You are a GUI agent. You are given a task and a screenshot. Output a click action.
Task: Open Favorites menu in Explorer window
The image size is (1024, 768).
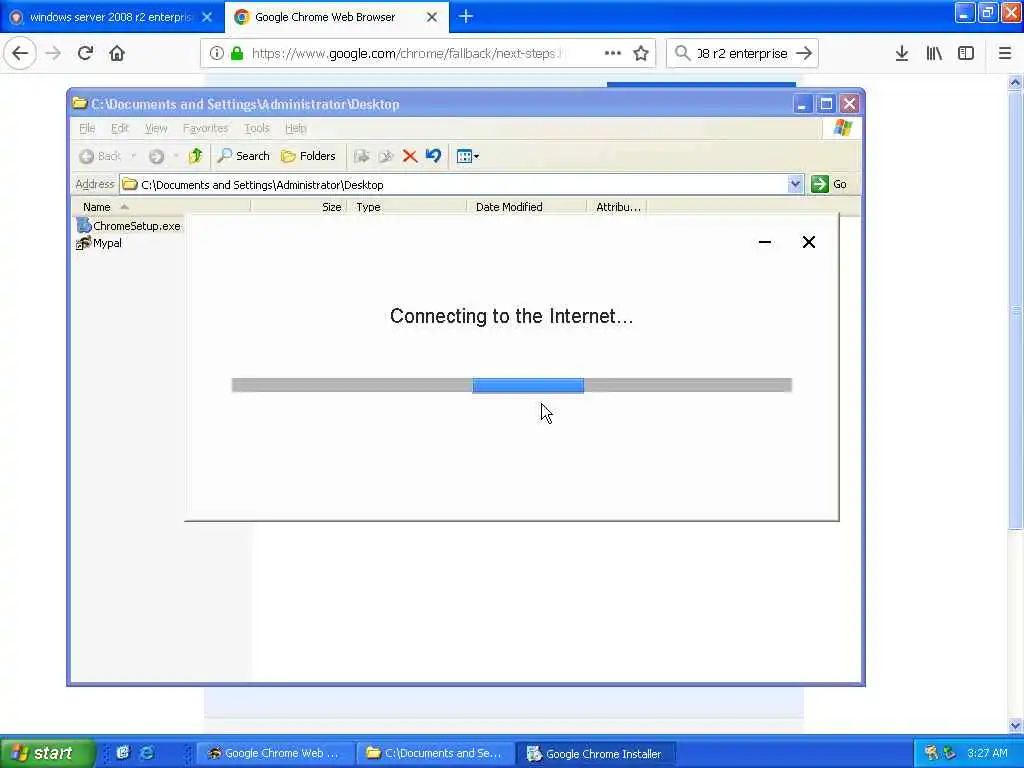(x=205, y=129)
